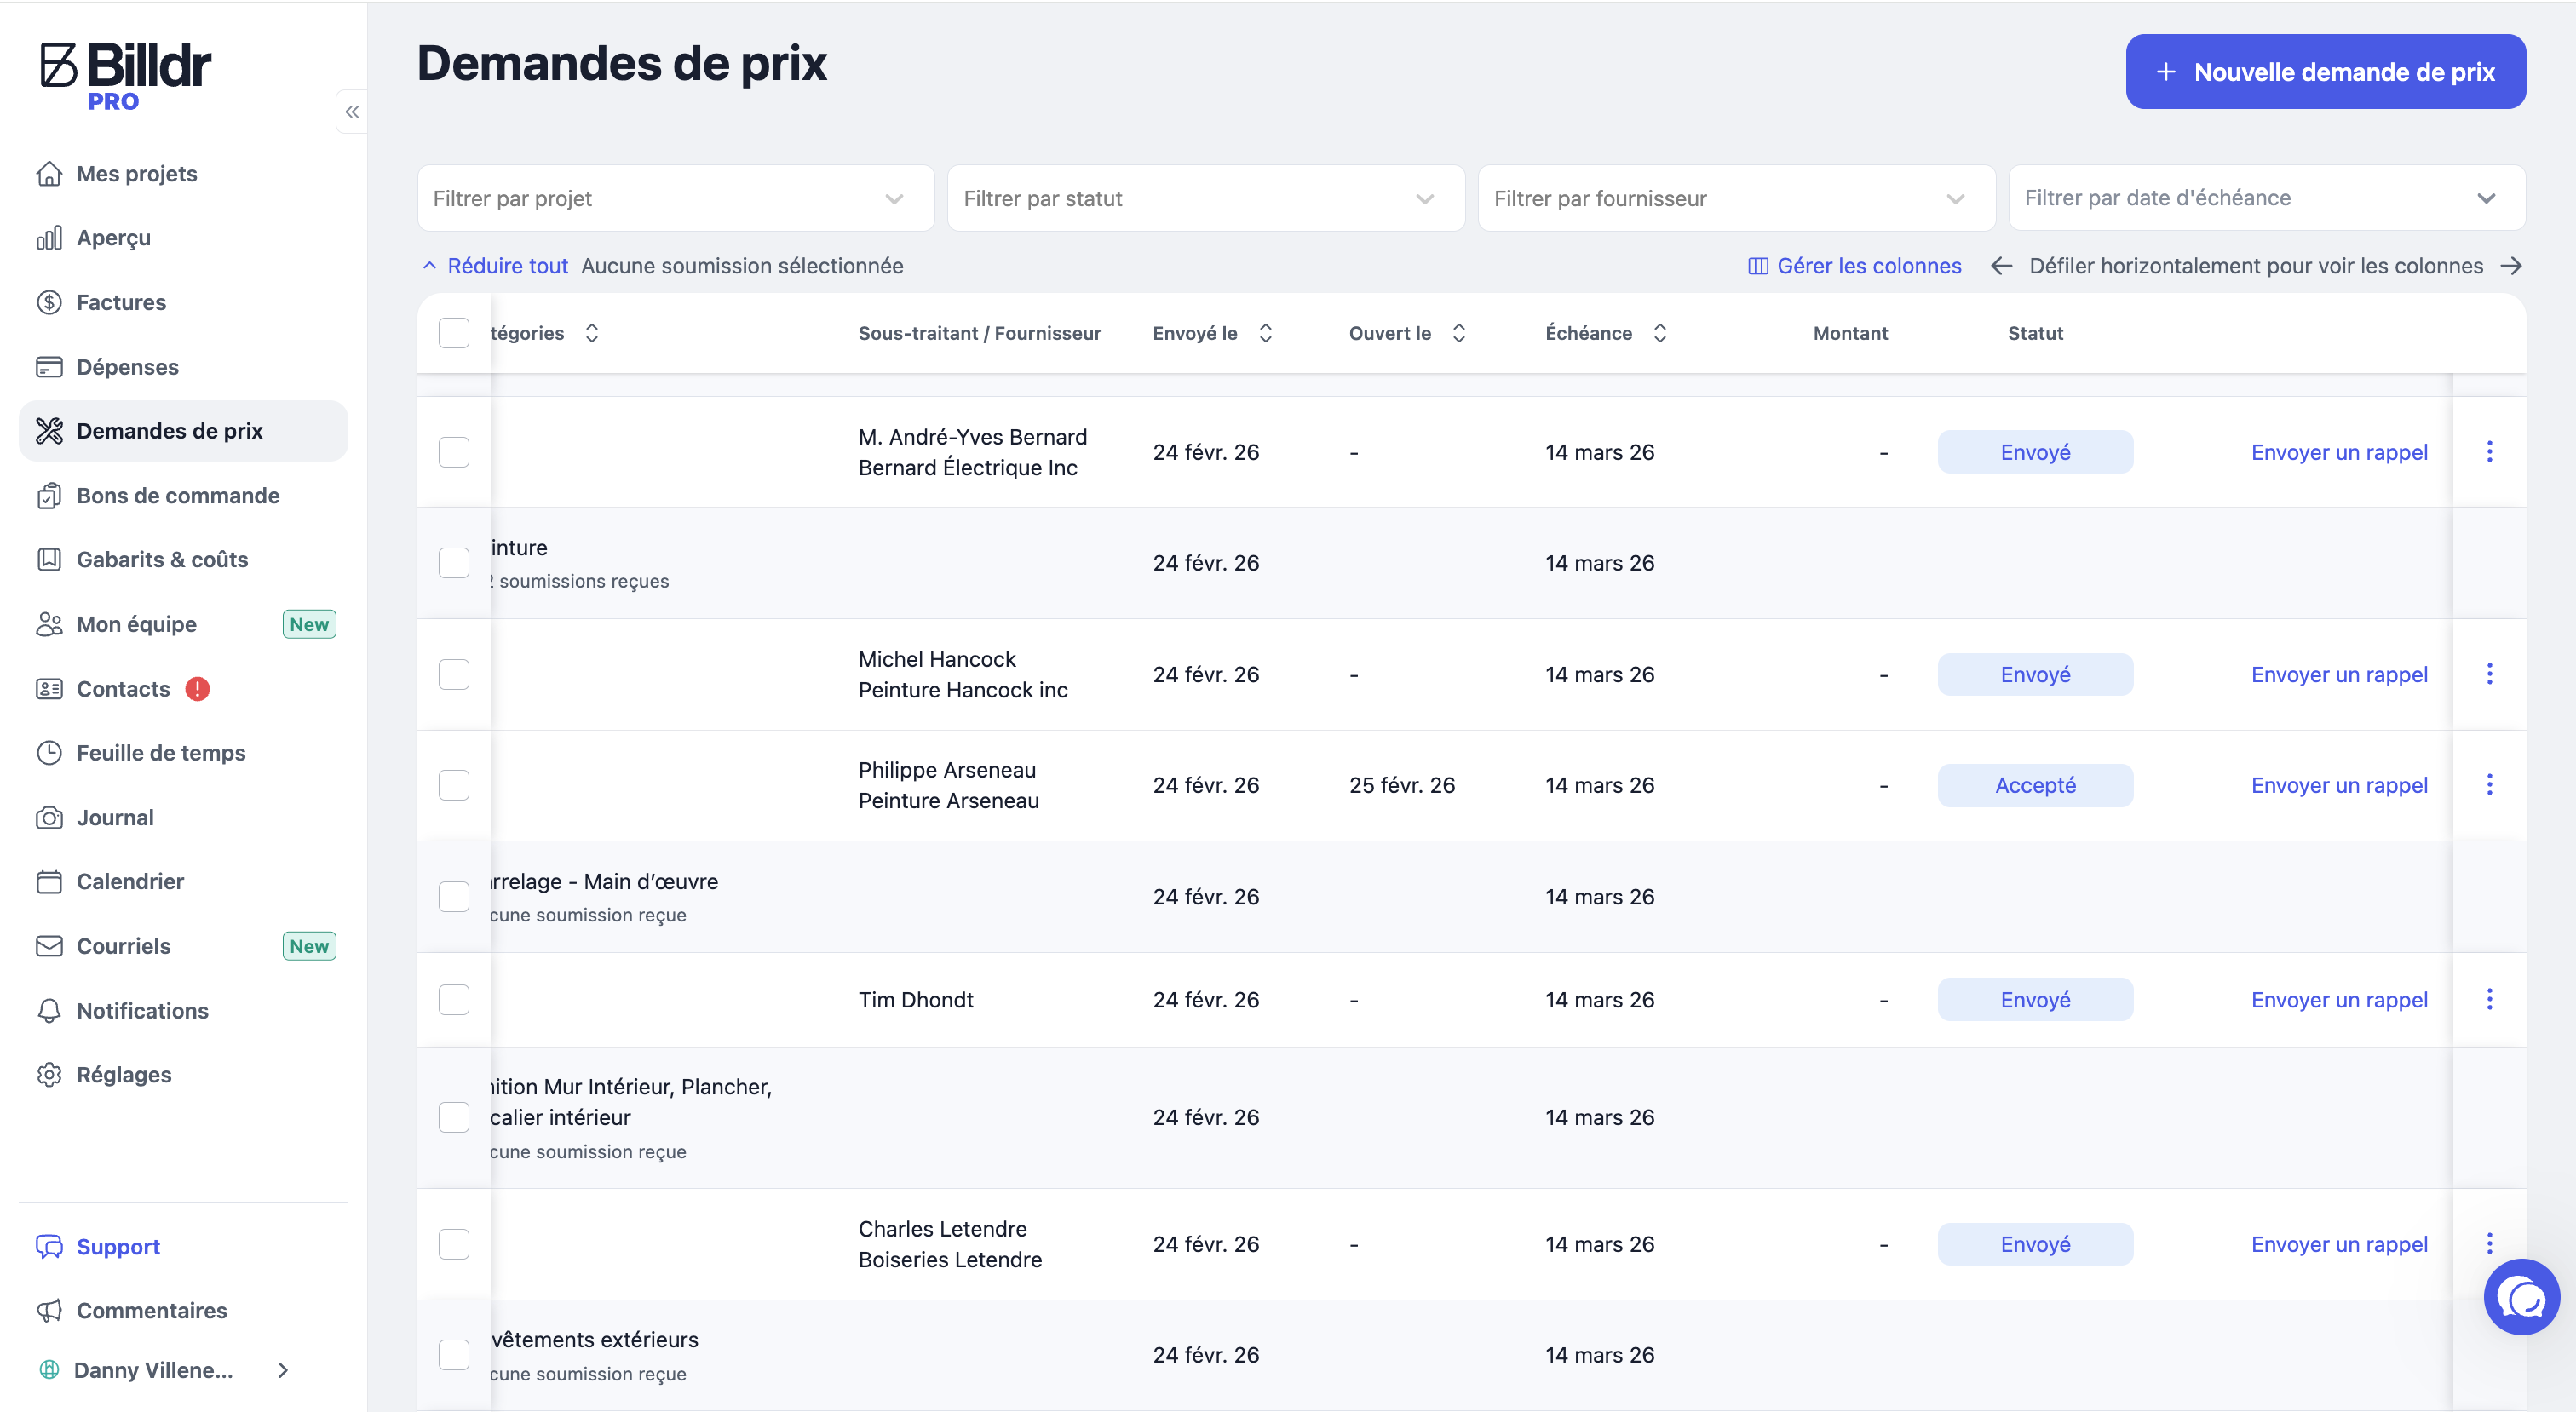This screenshot has height=1412, width=2576.
Task: Open the three-dot menu for Bernard Électrique Inc
Action: [x=2489, y=452]
